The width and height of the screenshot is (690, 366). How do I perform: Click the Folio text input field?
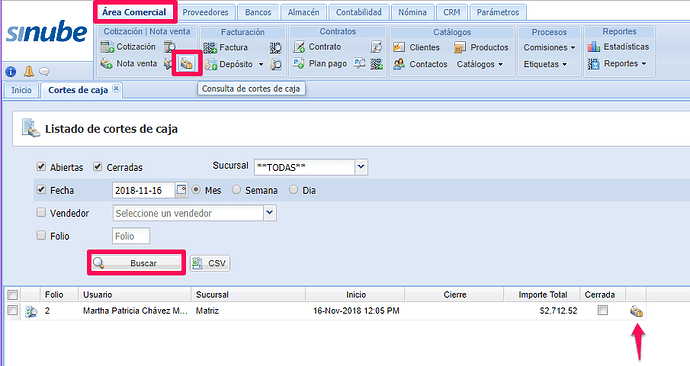coord(131,236)
